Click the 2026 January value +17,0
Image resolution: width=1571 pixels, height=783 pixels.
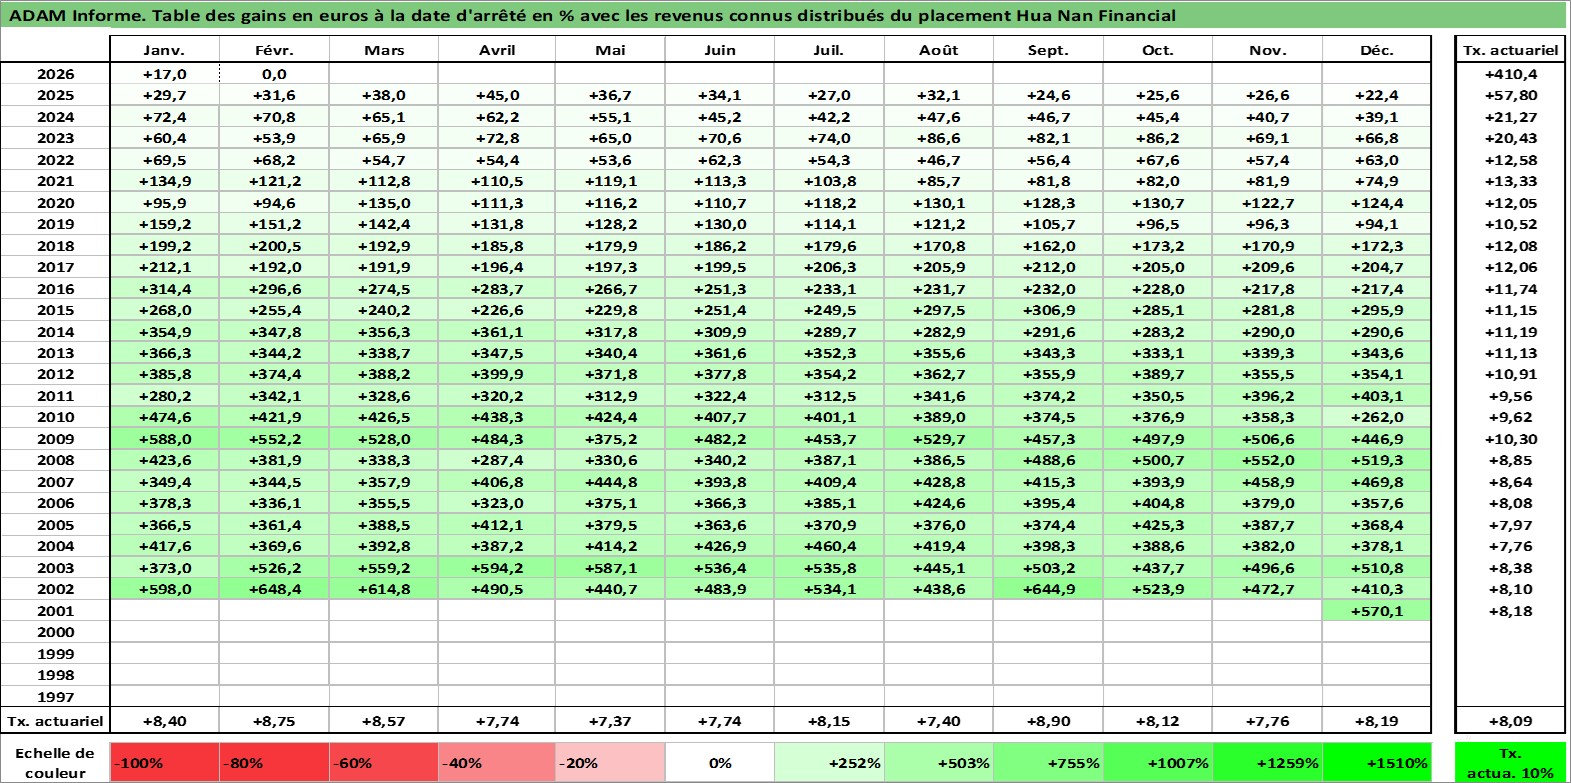tap(164, 74)
